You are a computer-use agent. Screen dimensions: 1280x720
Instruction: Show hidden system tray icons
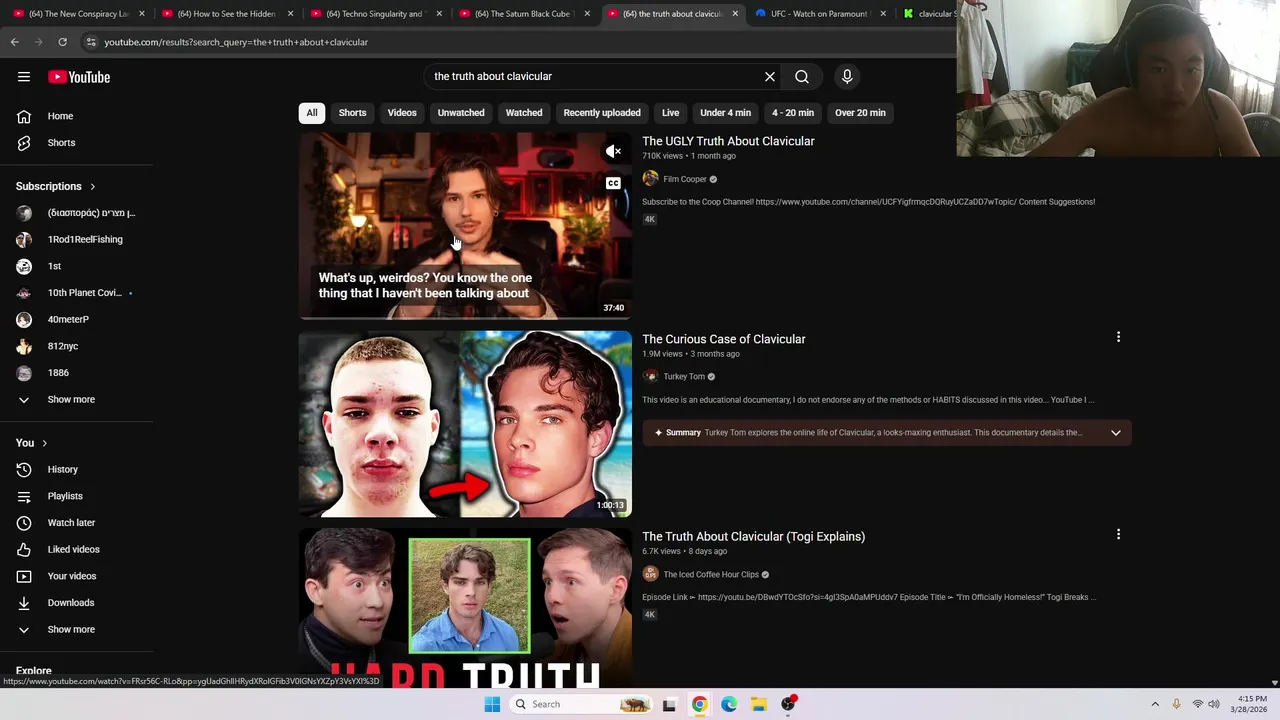click(x=1155, y=704)
